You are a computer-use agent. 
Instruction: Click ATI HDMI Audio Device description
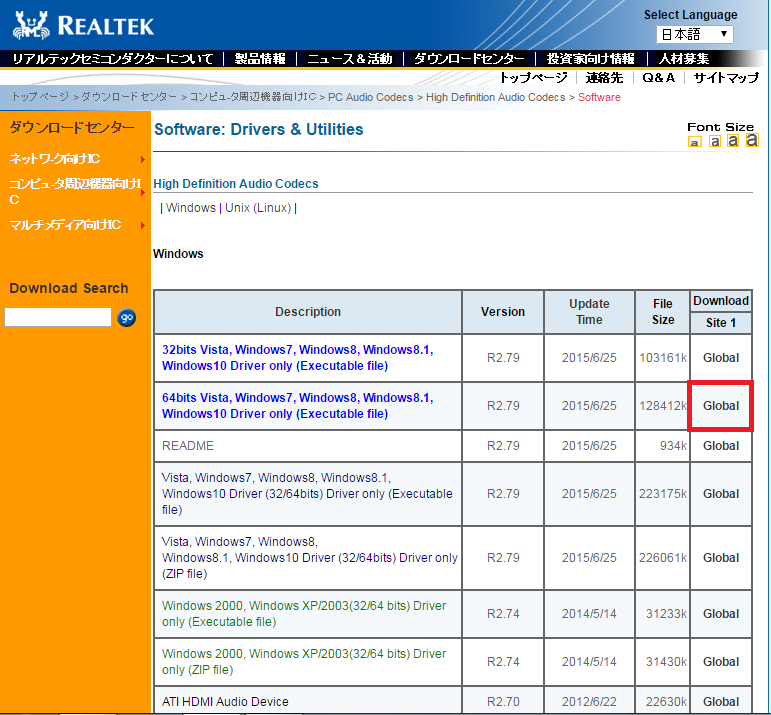click(225, 702)
